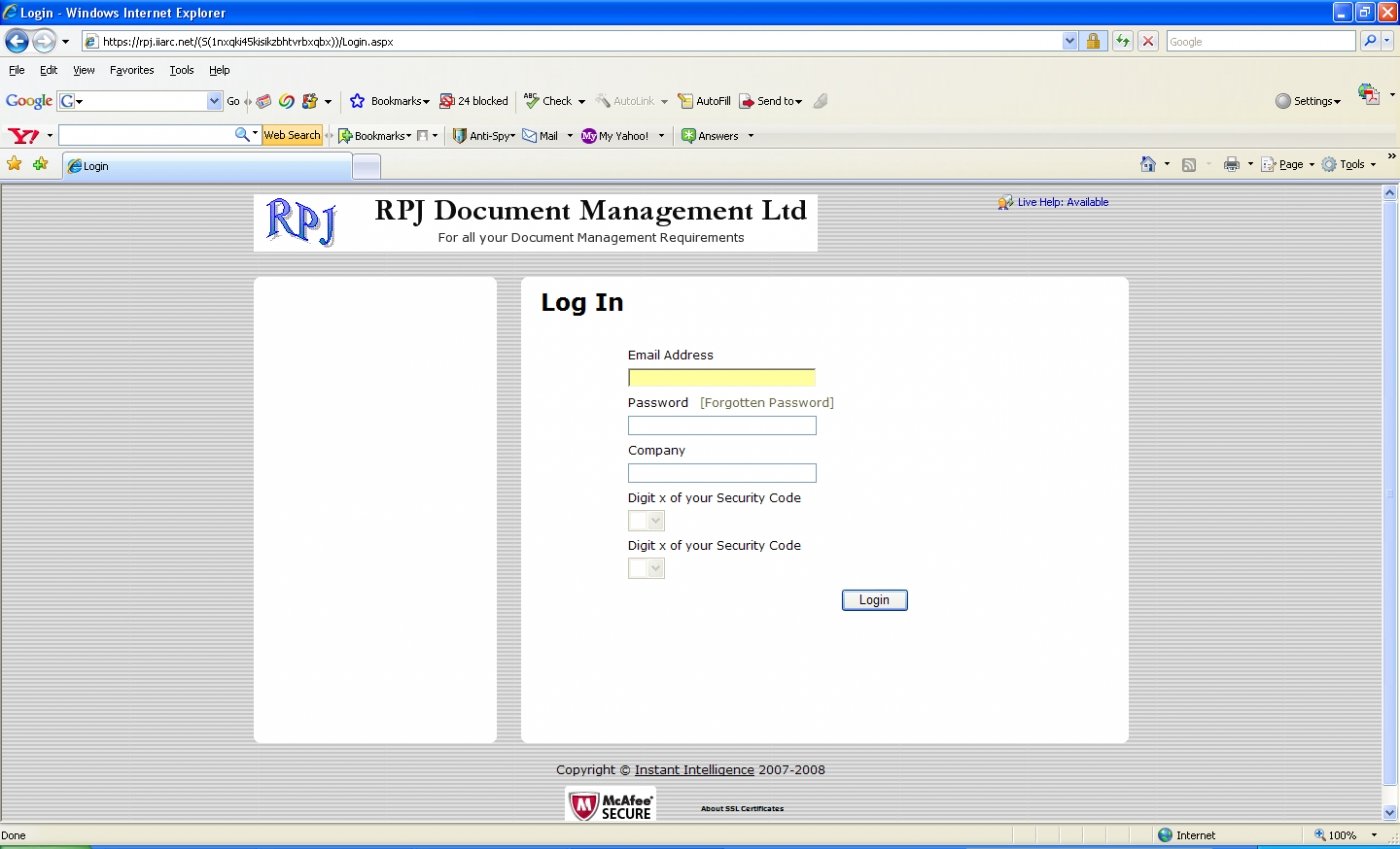Click the Google toolbar logo
The width and height of the screenshot is (1400, 849).
29,101
